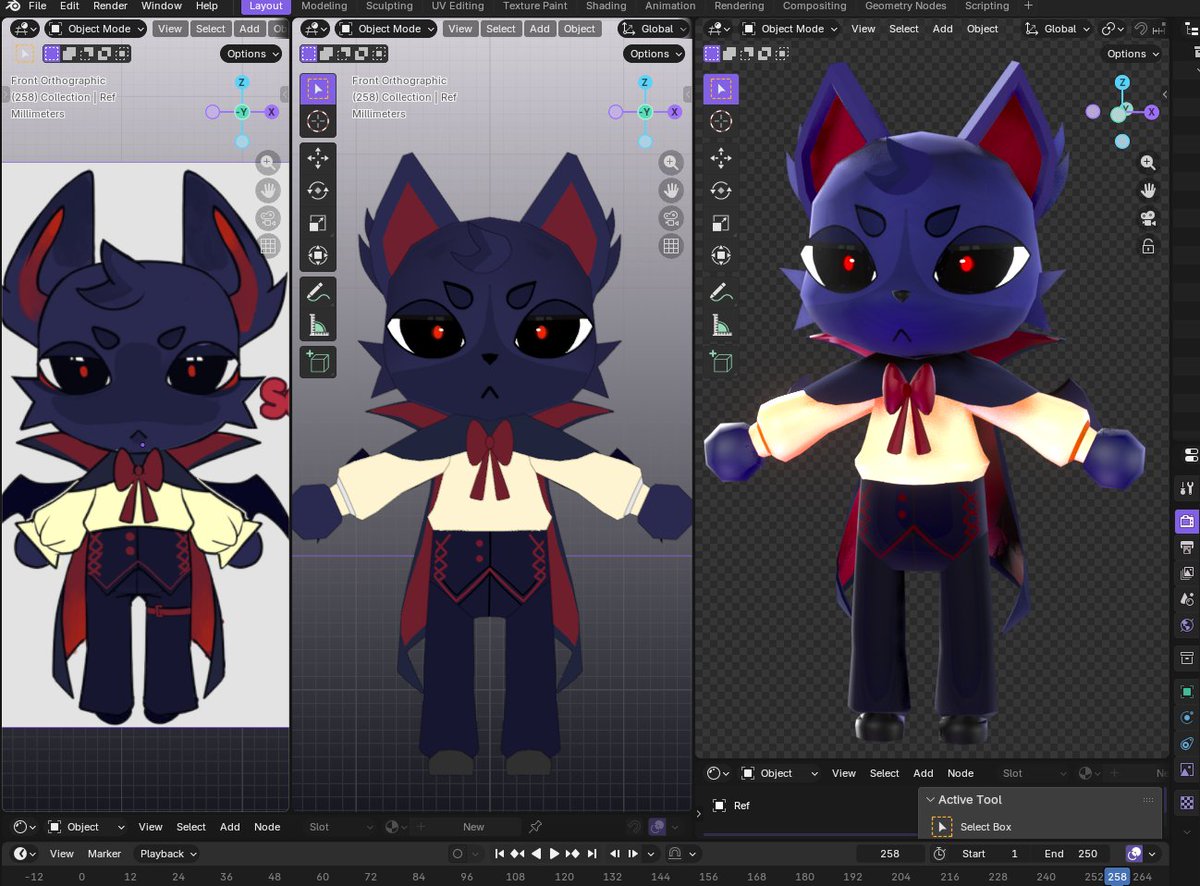1200x886 pixels.
Task: Open the Physics properties tab
Action: point(1187,718)
